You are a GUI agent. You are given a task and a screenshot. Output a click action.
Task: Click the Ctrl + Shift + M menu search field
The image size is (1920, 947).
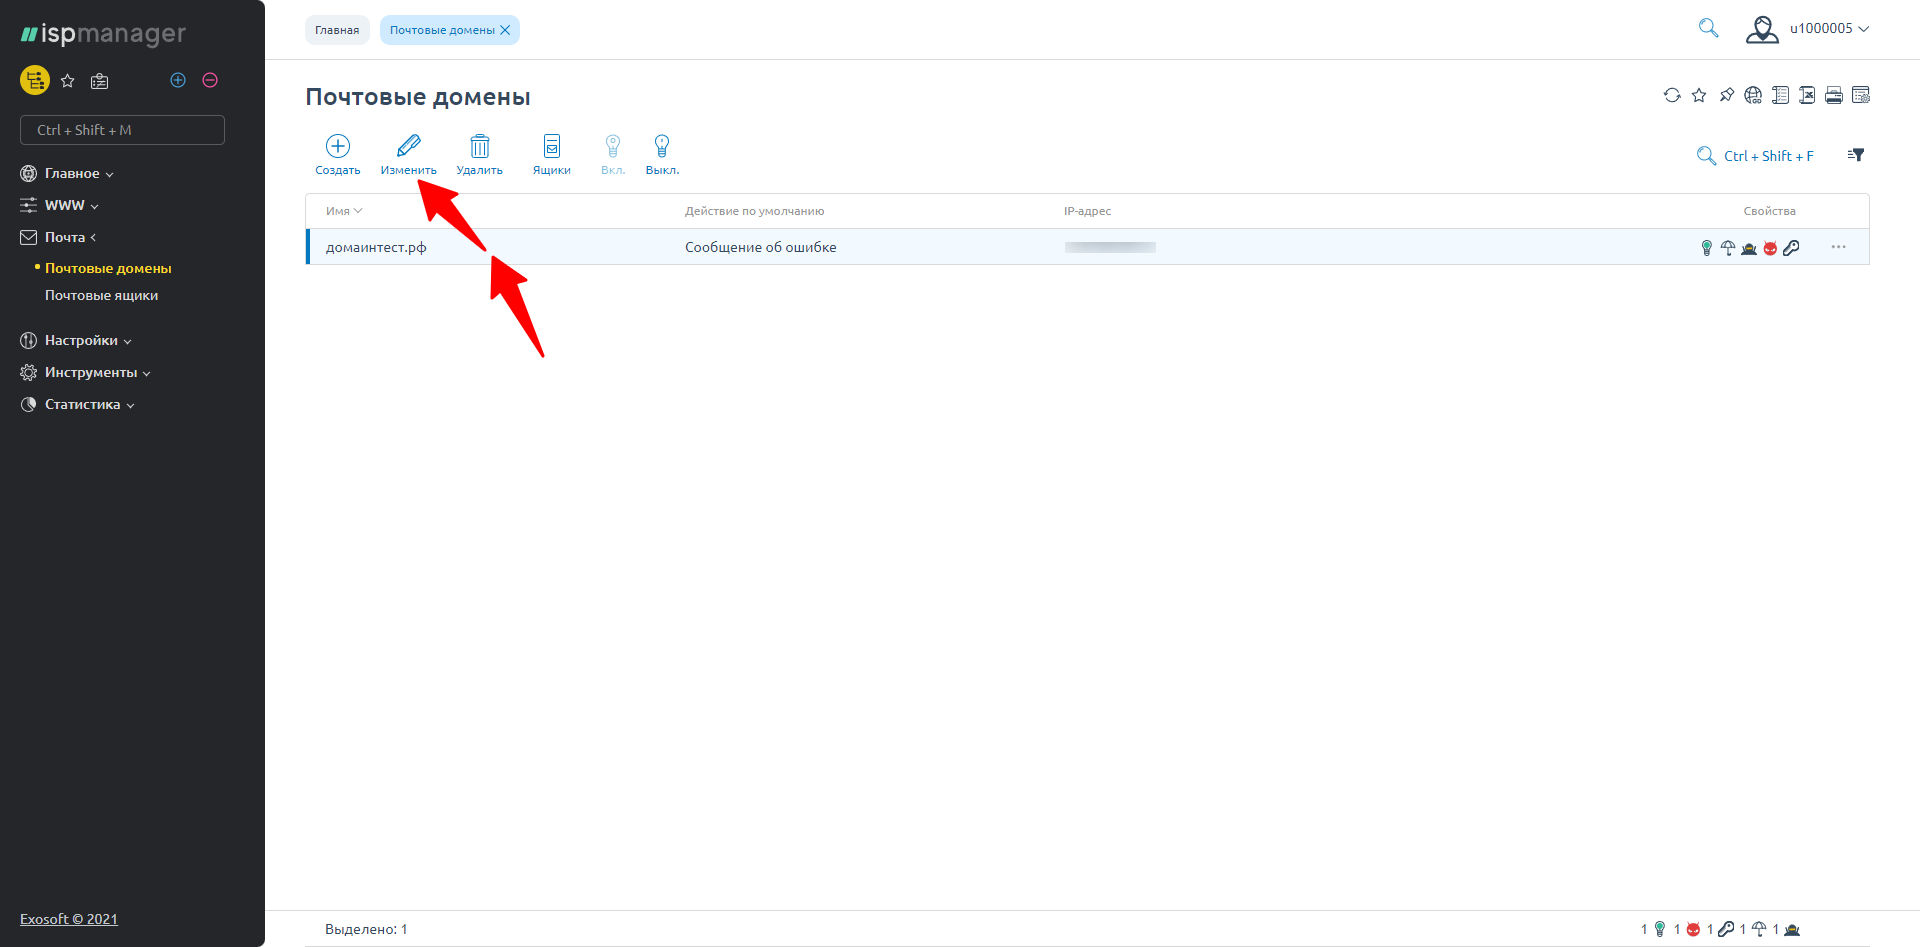click(122, 130)
